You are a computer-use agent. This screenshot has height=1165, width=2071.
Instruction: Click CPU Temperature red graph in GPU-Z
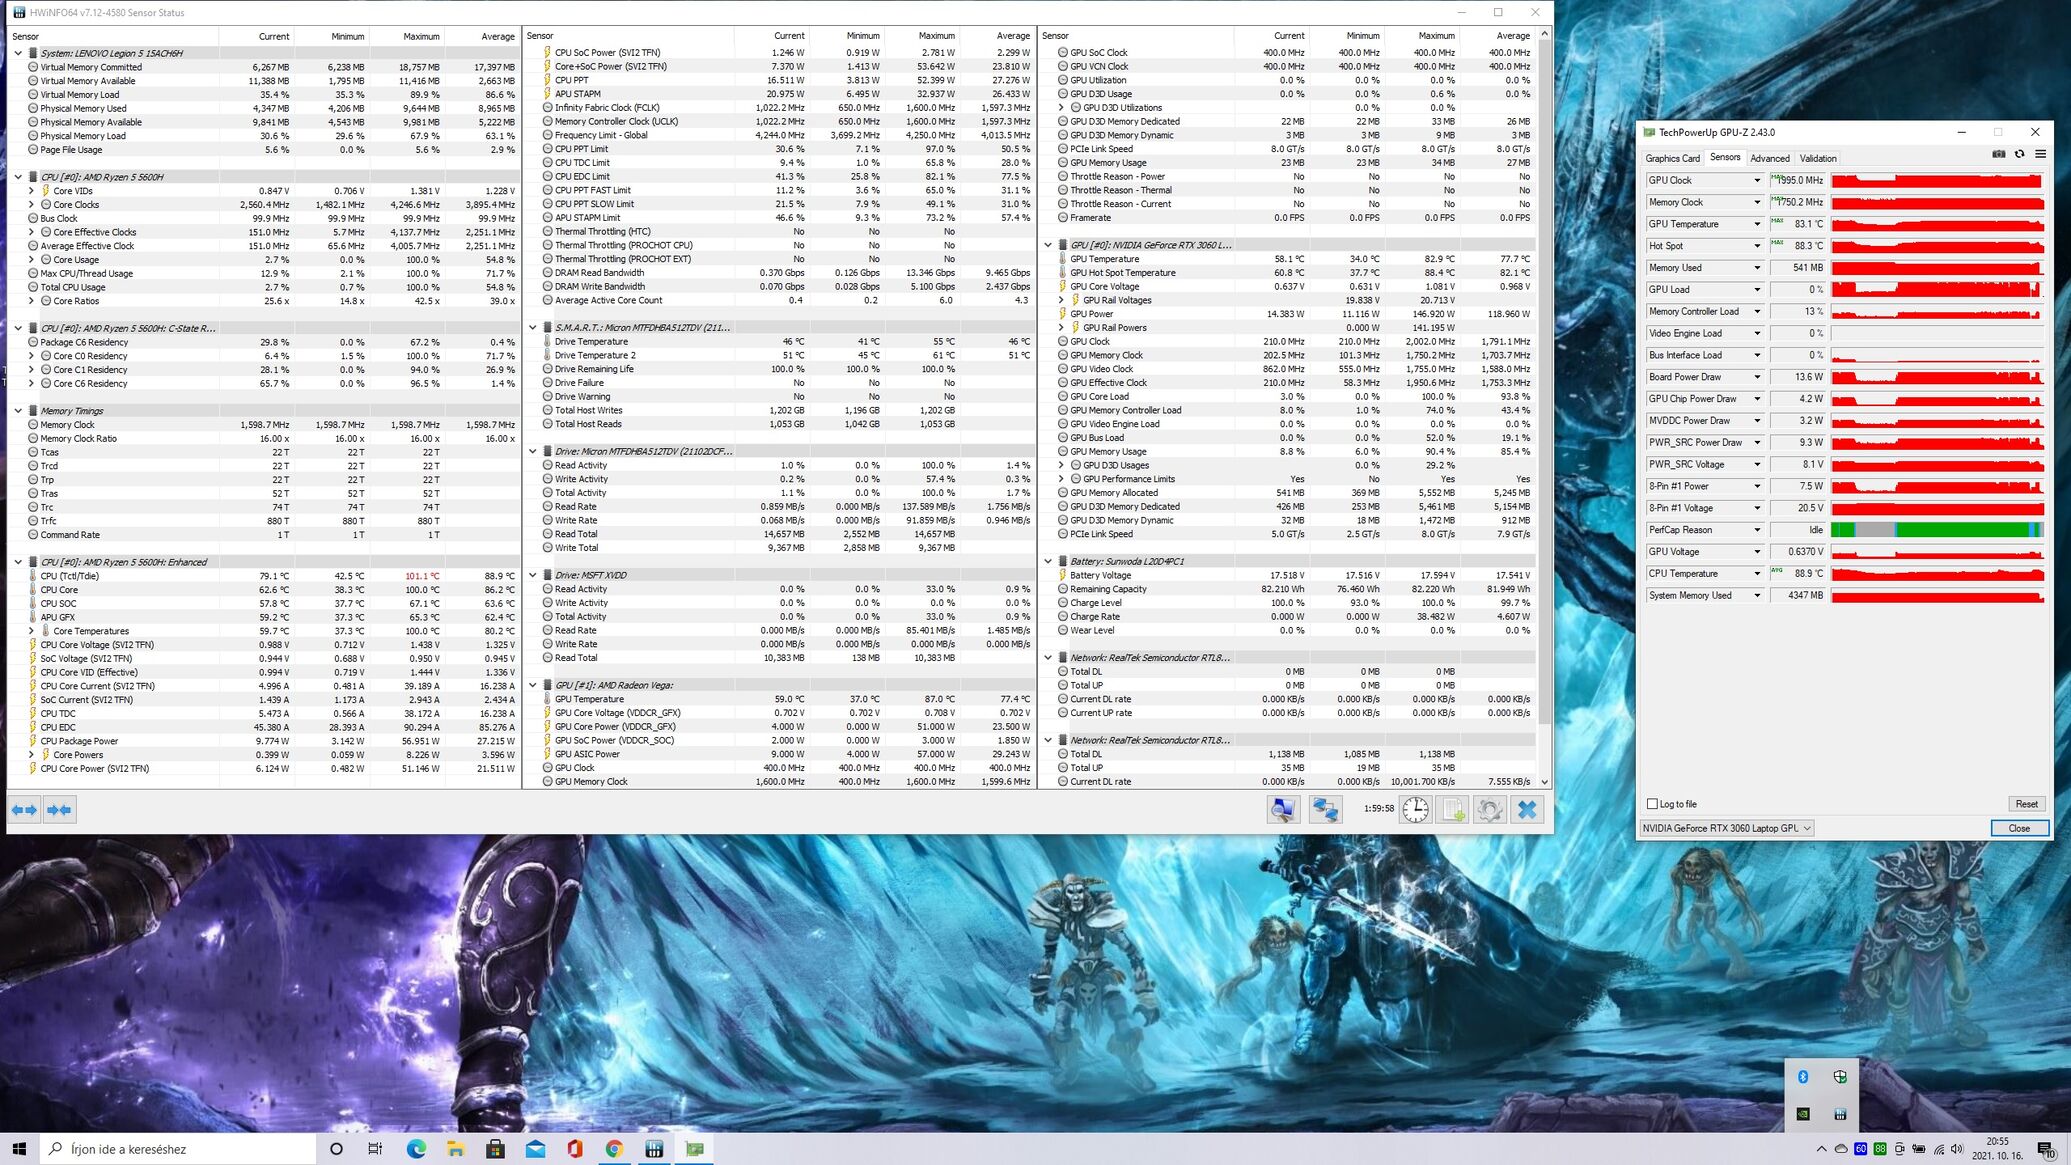pyautogui.click(x=1937, y=574)
